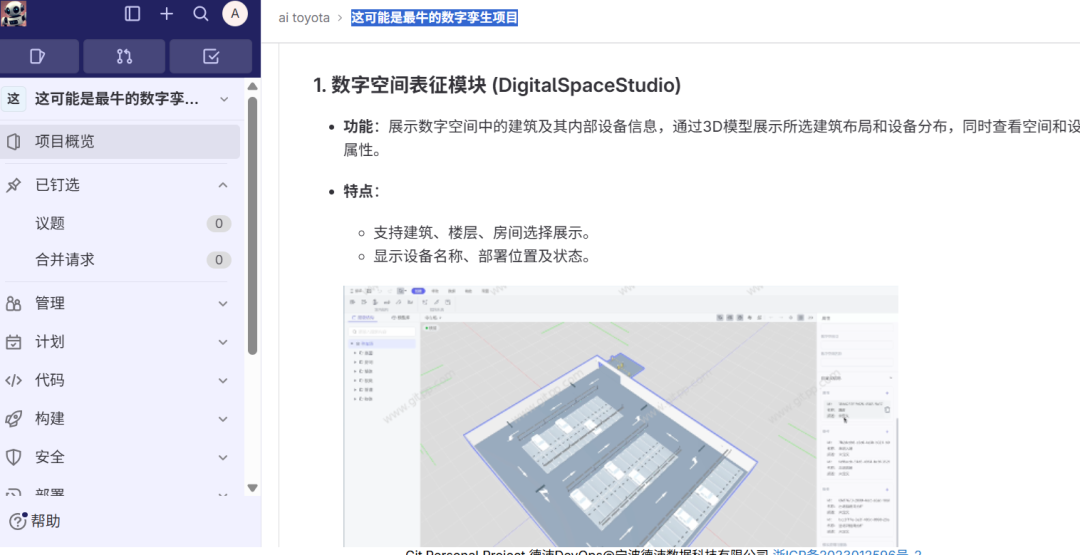Open the DigitalSpaceStudio screenshot image
Image resolution: width=1080 pixels, height=555 pixels.
pyautogui.click(x=621, y=416)
